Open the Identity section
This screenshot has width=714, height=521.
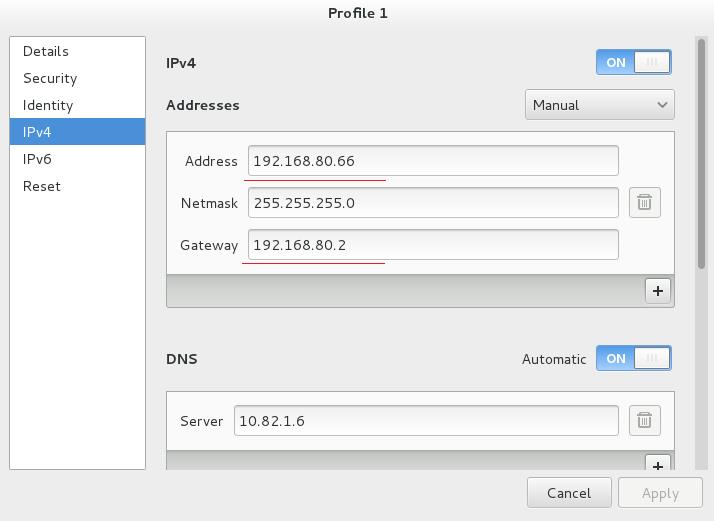click(x=77, y=105)
